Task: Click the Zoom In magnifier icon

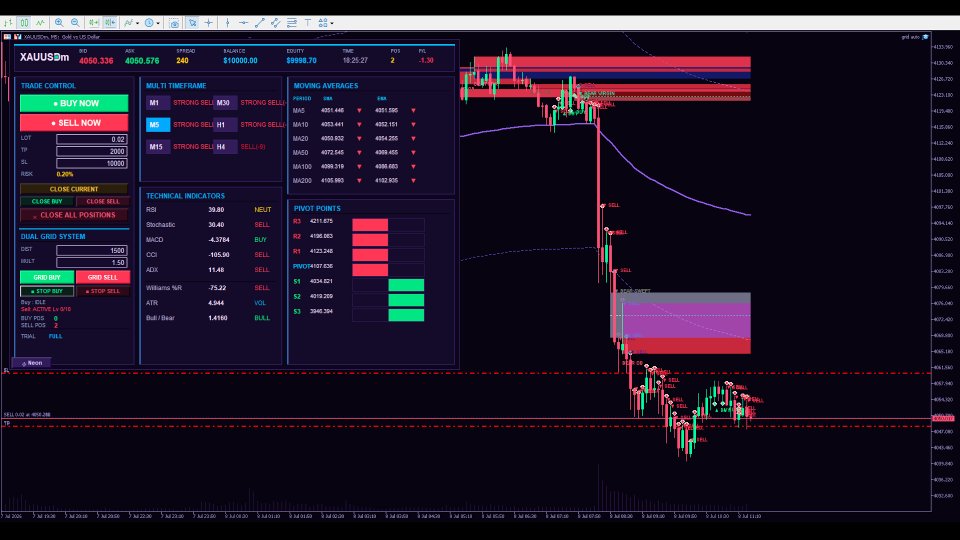Action: [x=59, y=23]
